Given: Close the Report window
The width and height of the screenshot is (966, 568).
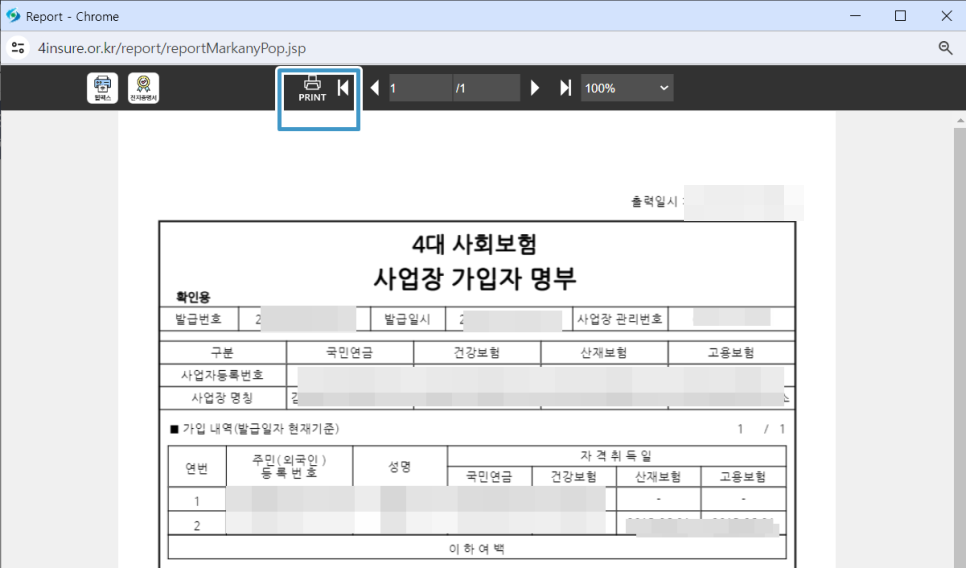Looking at the screenshot, I should 946,15.
